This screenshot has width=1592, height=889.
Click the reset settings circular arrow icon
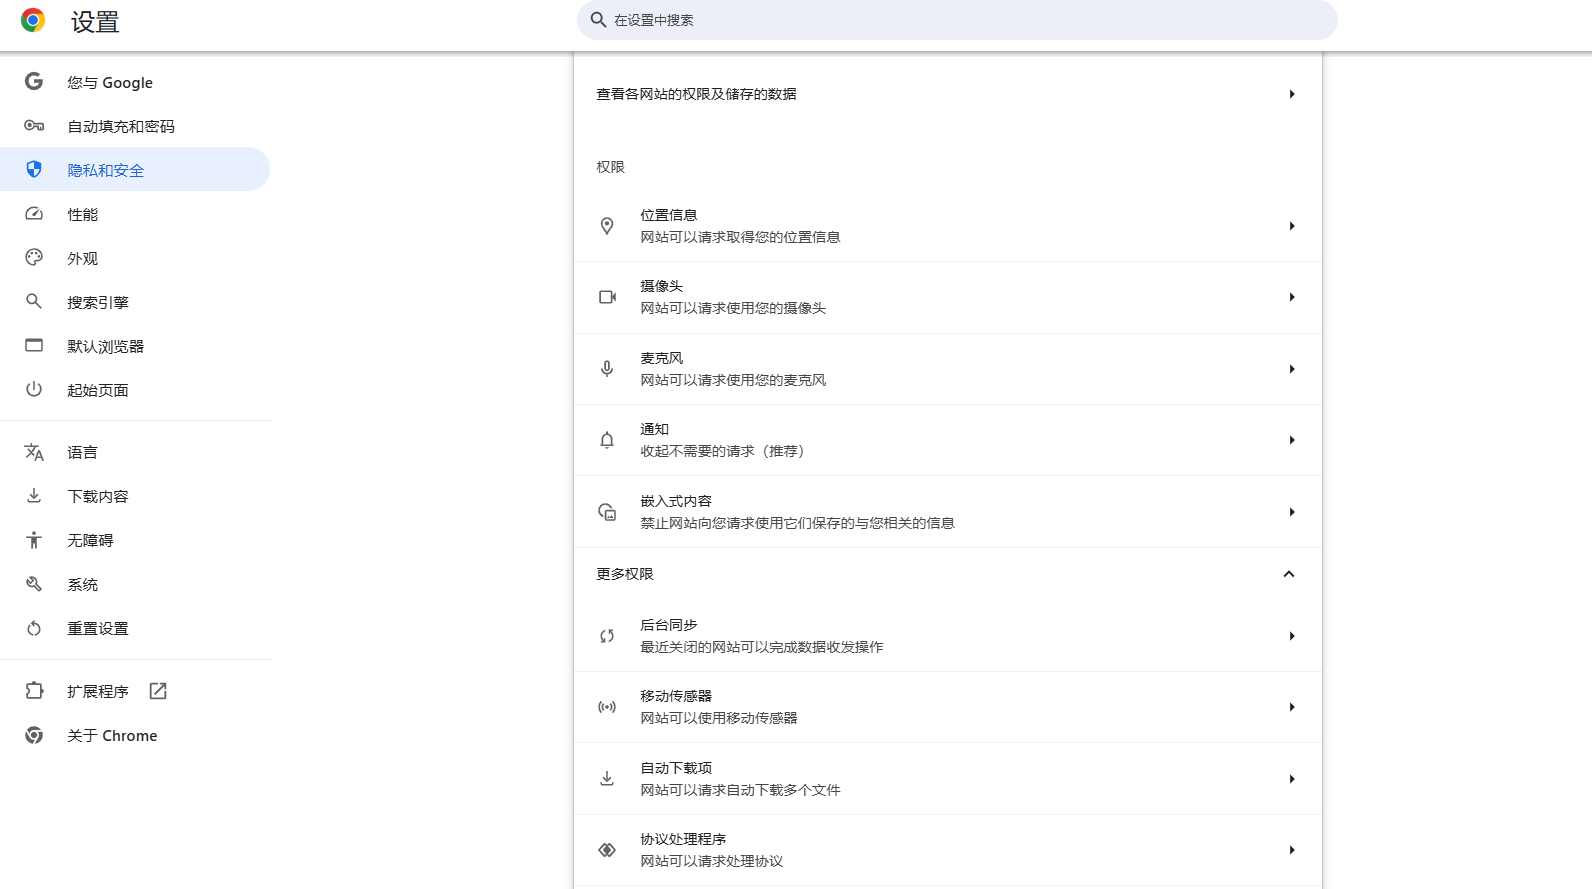pos(34,628)
